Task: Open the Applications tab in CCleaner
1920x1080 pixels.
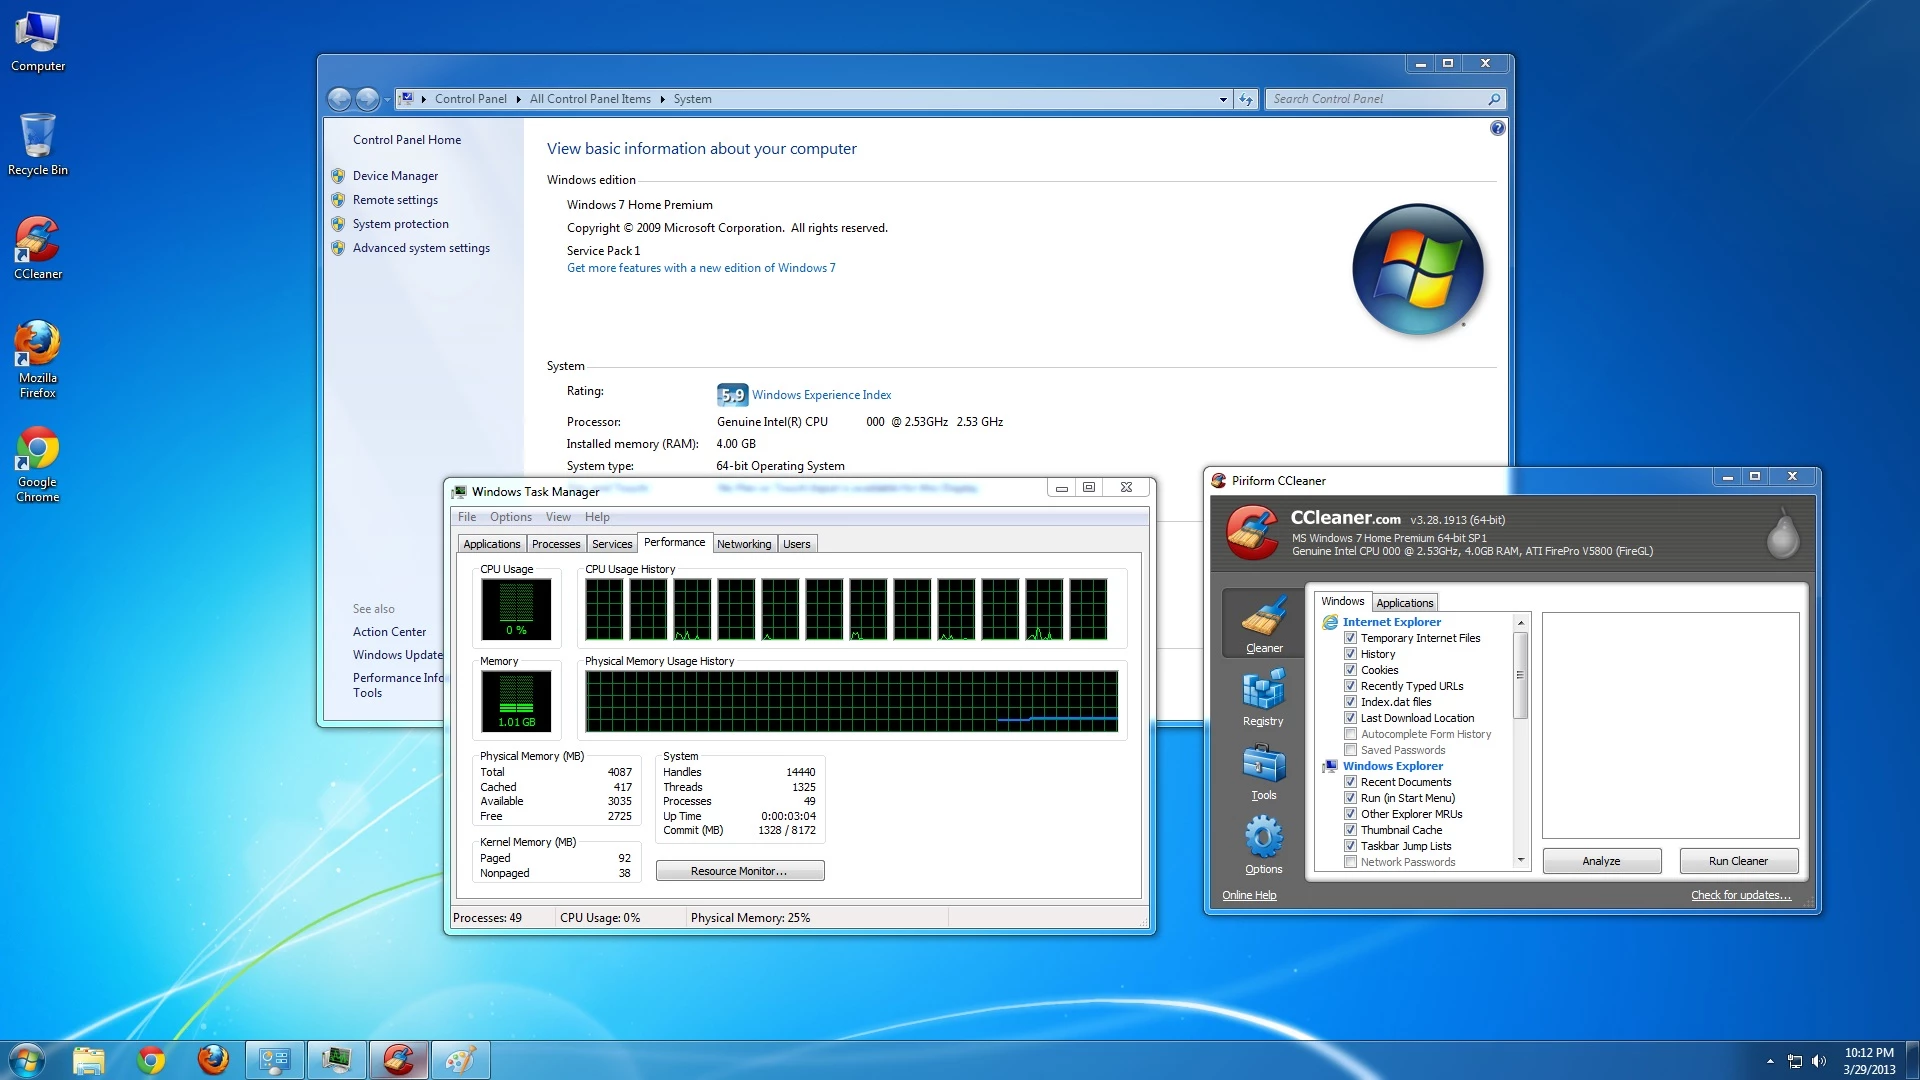Action: point(1404,603)
